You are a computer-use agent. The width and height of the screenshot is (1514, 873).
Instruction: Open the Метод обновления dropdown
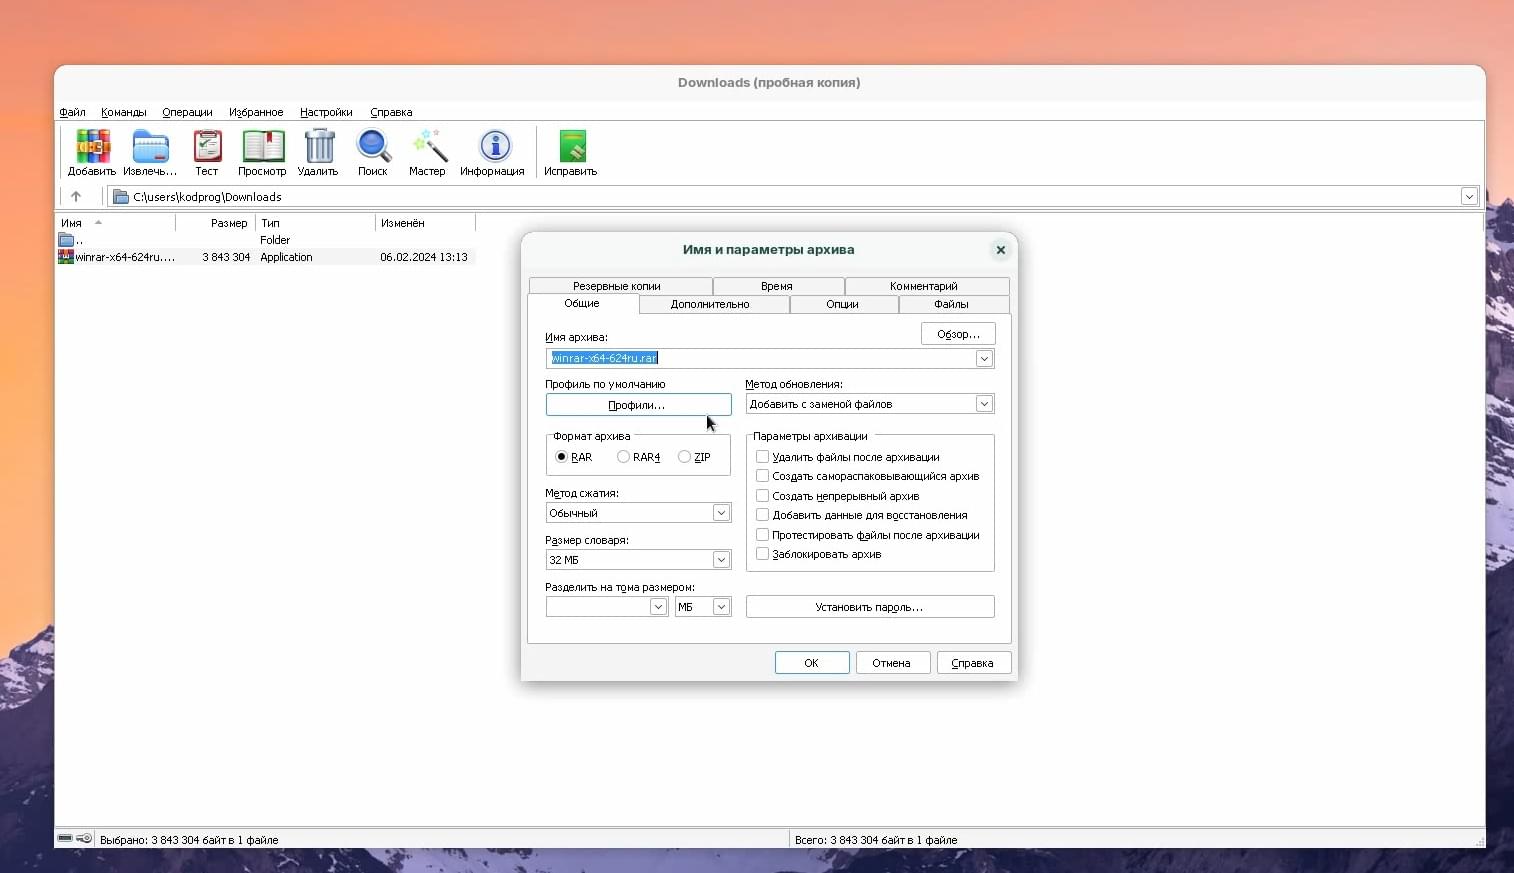[x=984, y=404]
